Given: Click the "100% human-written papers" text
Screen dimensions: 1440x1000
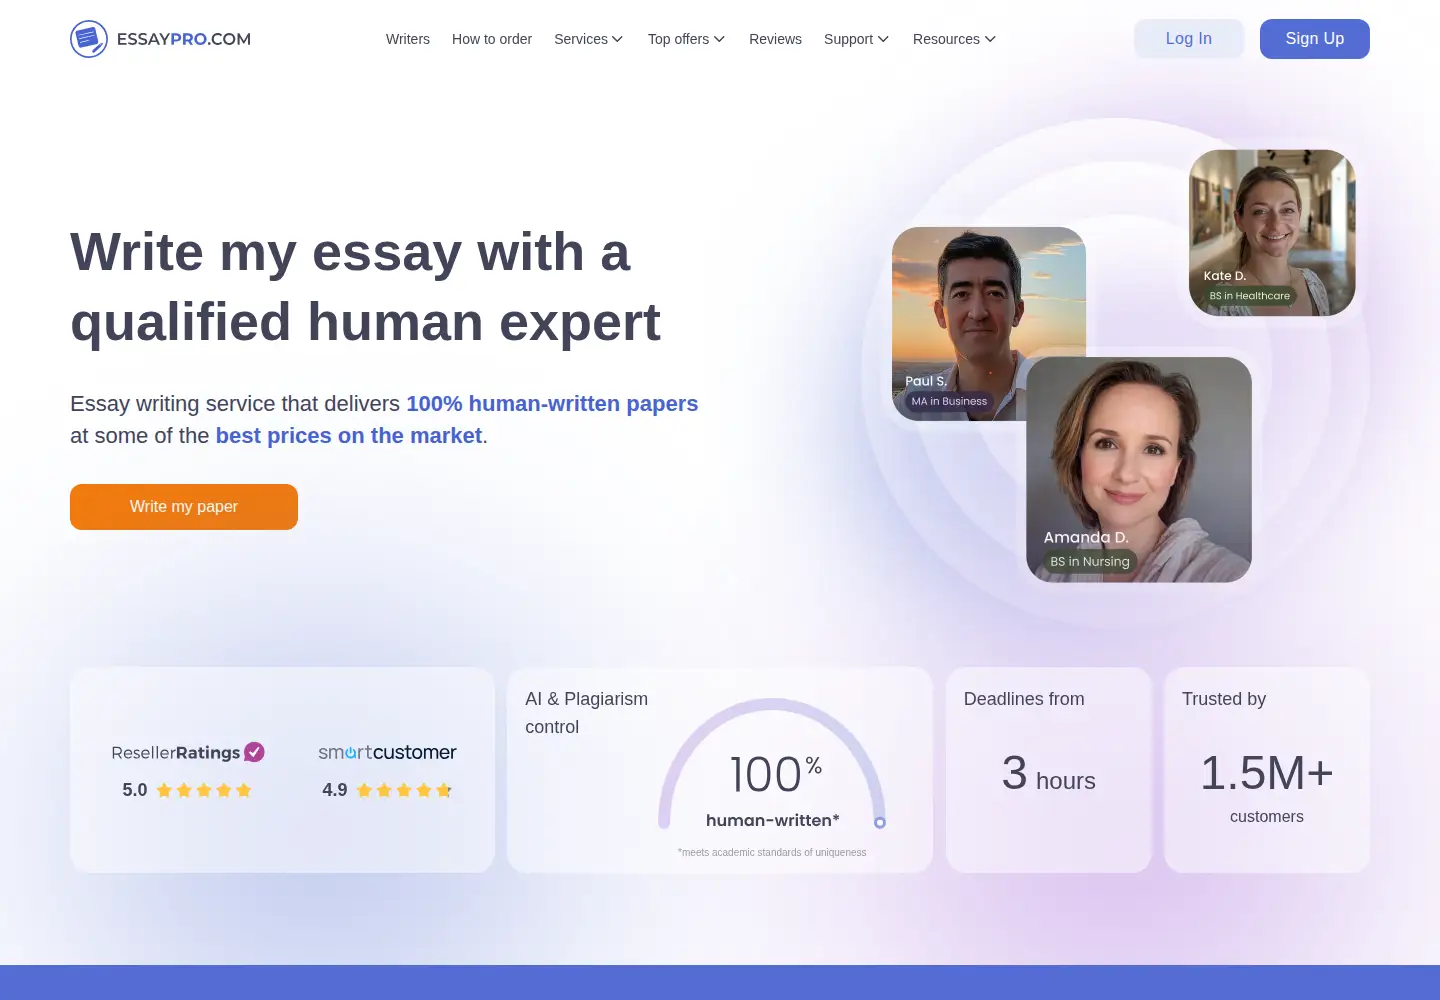Looking at the screenshot, I should pos(552,404).
